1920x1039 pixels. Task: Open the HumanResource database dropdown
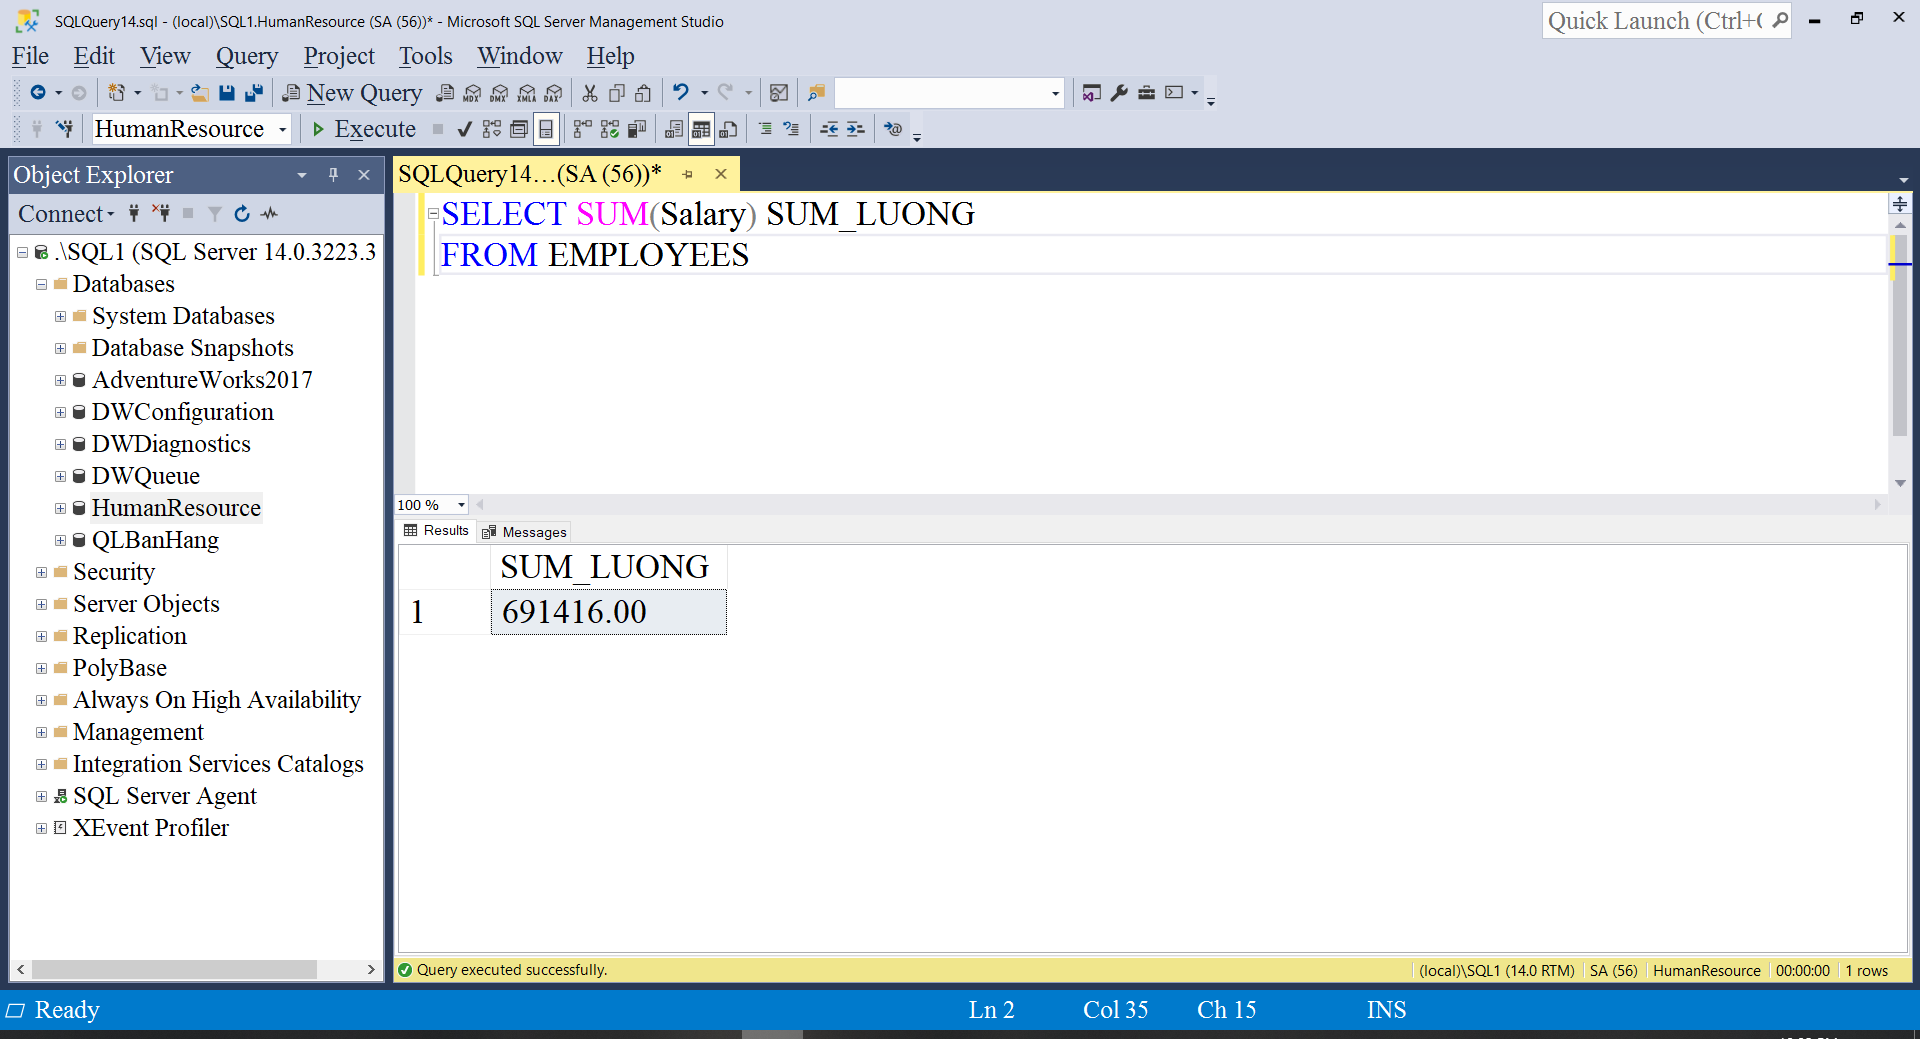pos(283,129)
